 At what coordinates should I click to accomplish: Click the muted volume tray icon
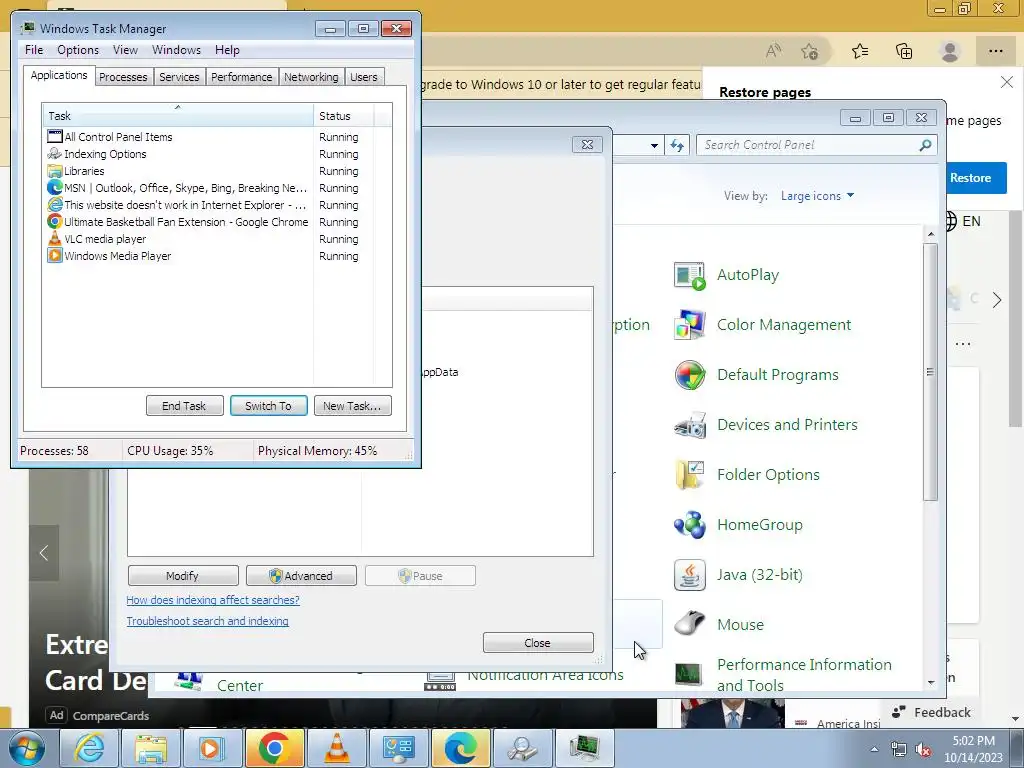(x=923, y=749)
